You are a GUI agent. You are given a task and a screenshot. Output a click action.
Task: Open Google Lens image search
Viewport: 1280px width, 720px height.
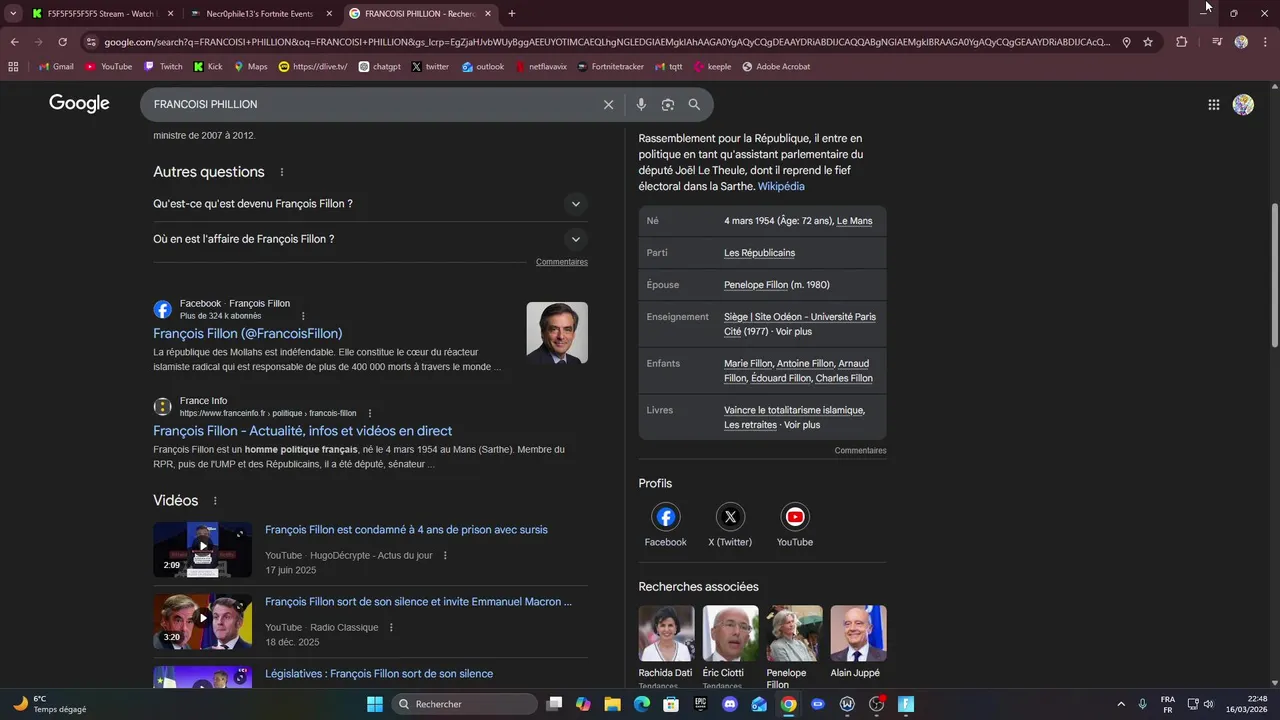pos(668,104)
